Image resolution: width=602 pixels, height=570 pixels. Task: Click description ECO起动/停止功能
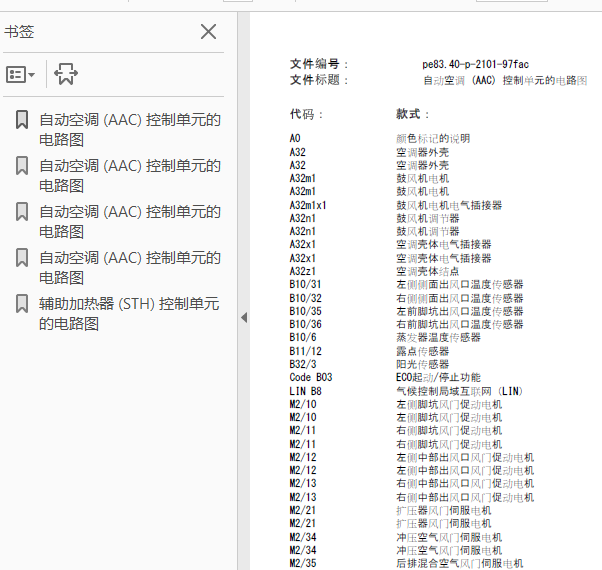[x=438, y=377]
